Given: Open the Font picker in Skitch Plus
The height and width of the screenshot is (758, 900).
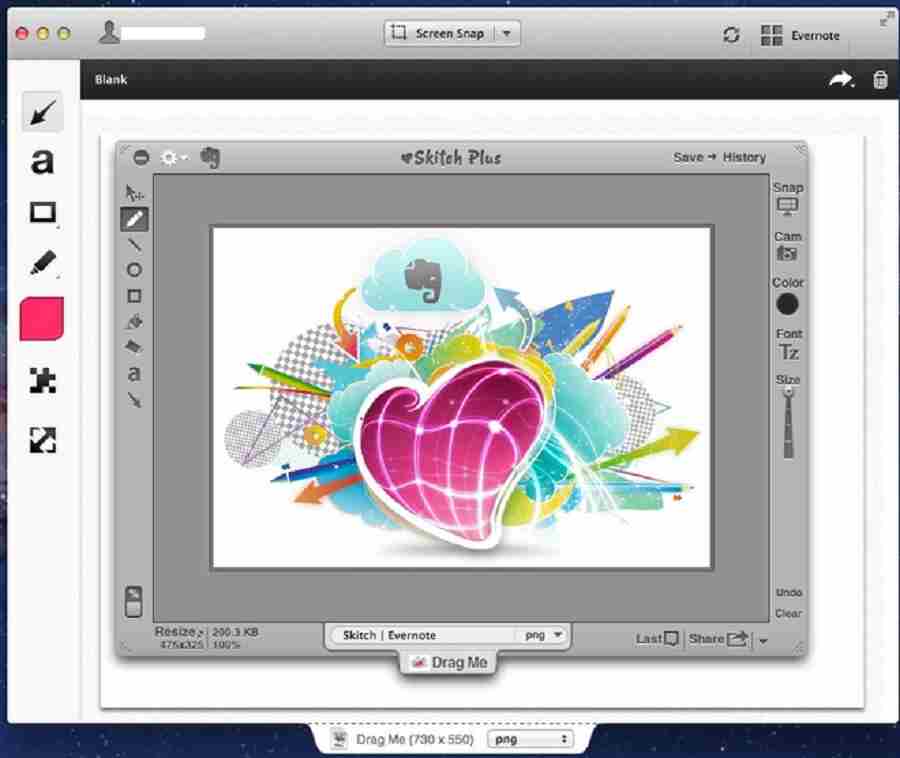Looking at the screenshot, I should [789, 352].
